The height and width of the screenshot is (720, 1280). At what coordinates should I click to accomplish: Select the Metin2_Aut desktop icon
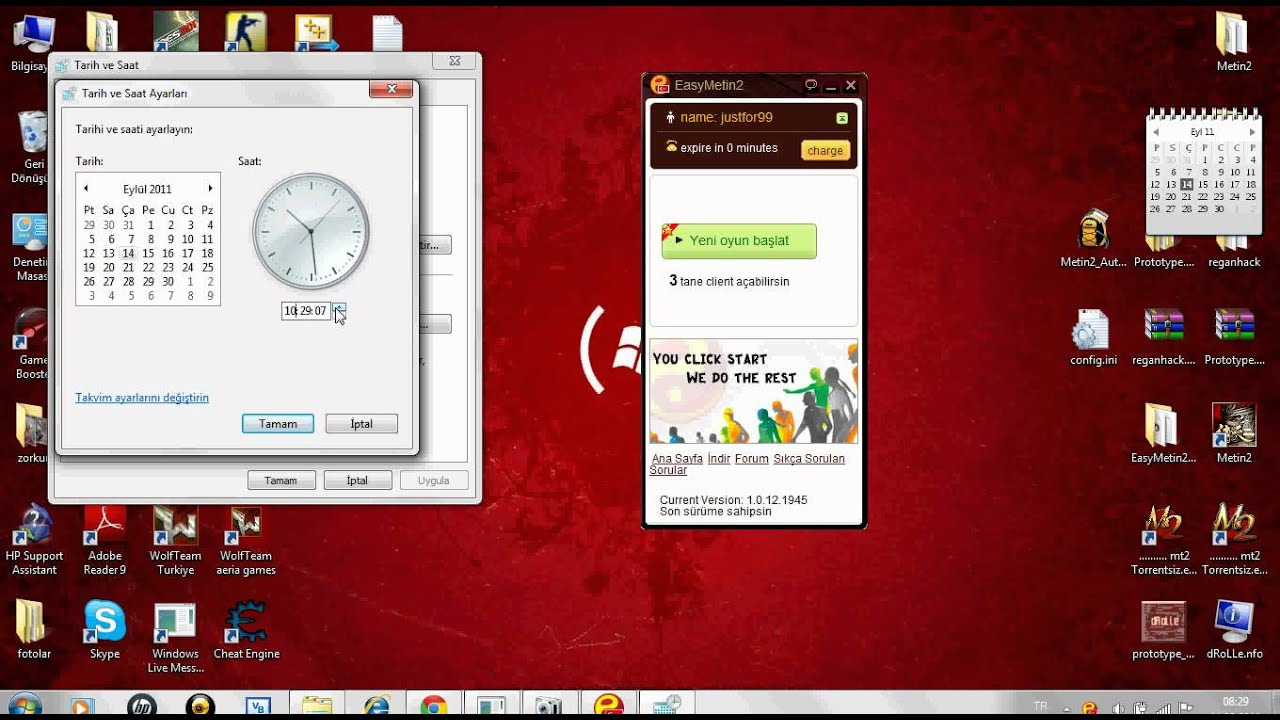(1093, 239)
